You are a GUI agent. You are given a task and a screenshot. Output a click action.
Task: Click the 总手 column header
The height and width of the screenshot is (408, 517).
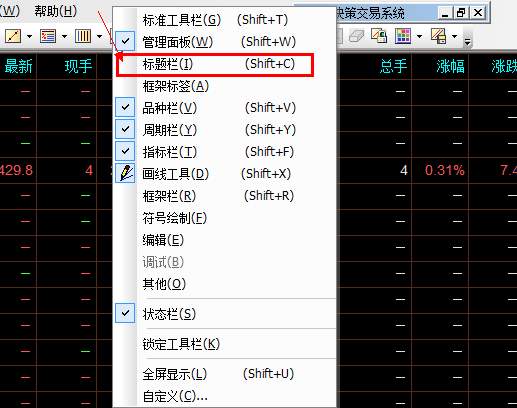(x=393, y=66)
